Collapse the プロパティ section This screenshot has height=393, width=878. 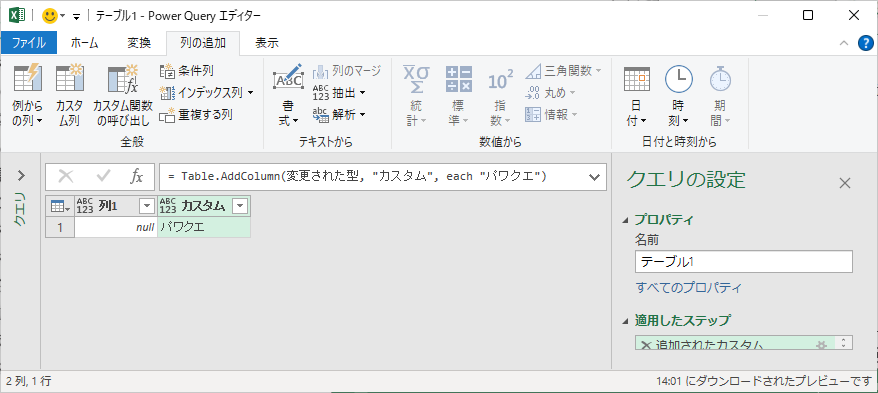tap(625, 219)
